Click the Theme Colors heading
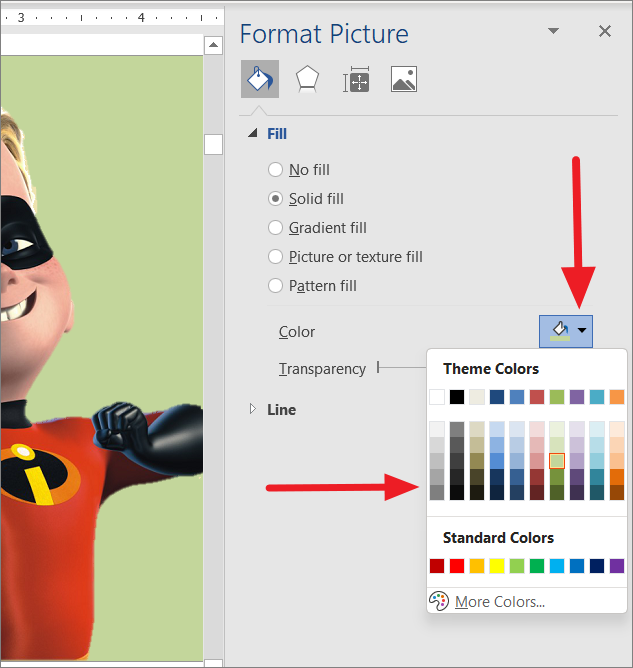This screenshot has width=633, height=668. pyautogui.click(x=491, y=369)
